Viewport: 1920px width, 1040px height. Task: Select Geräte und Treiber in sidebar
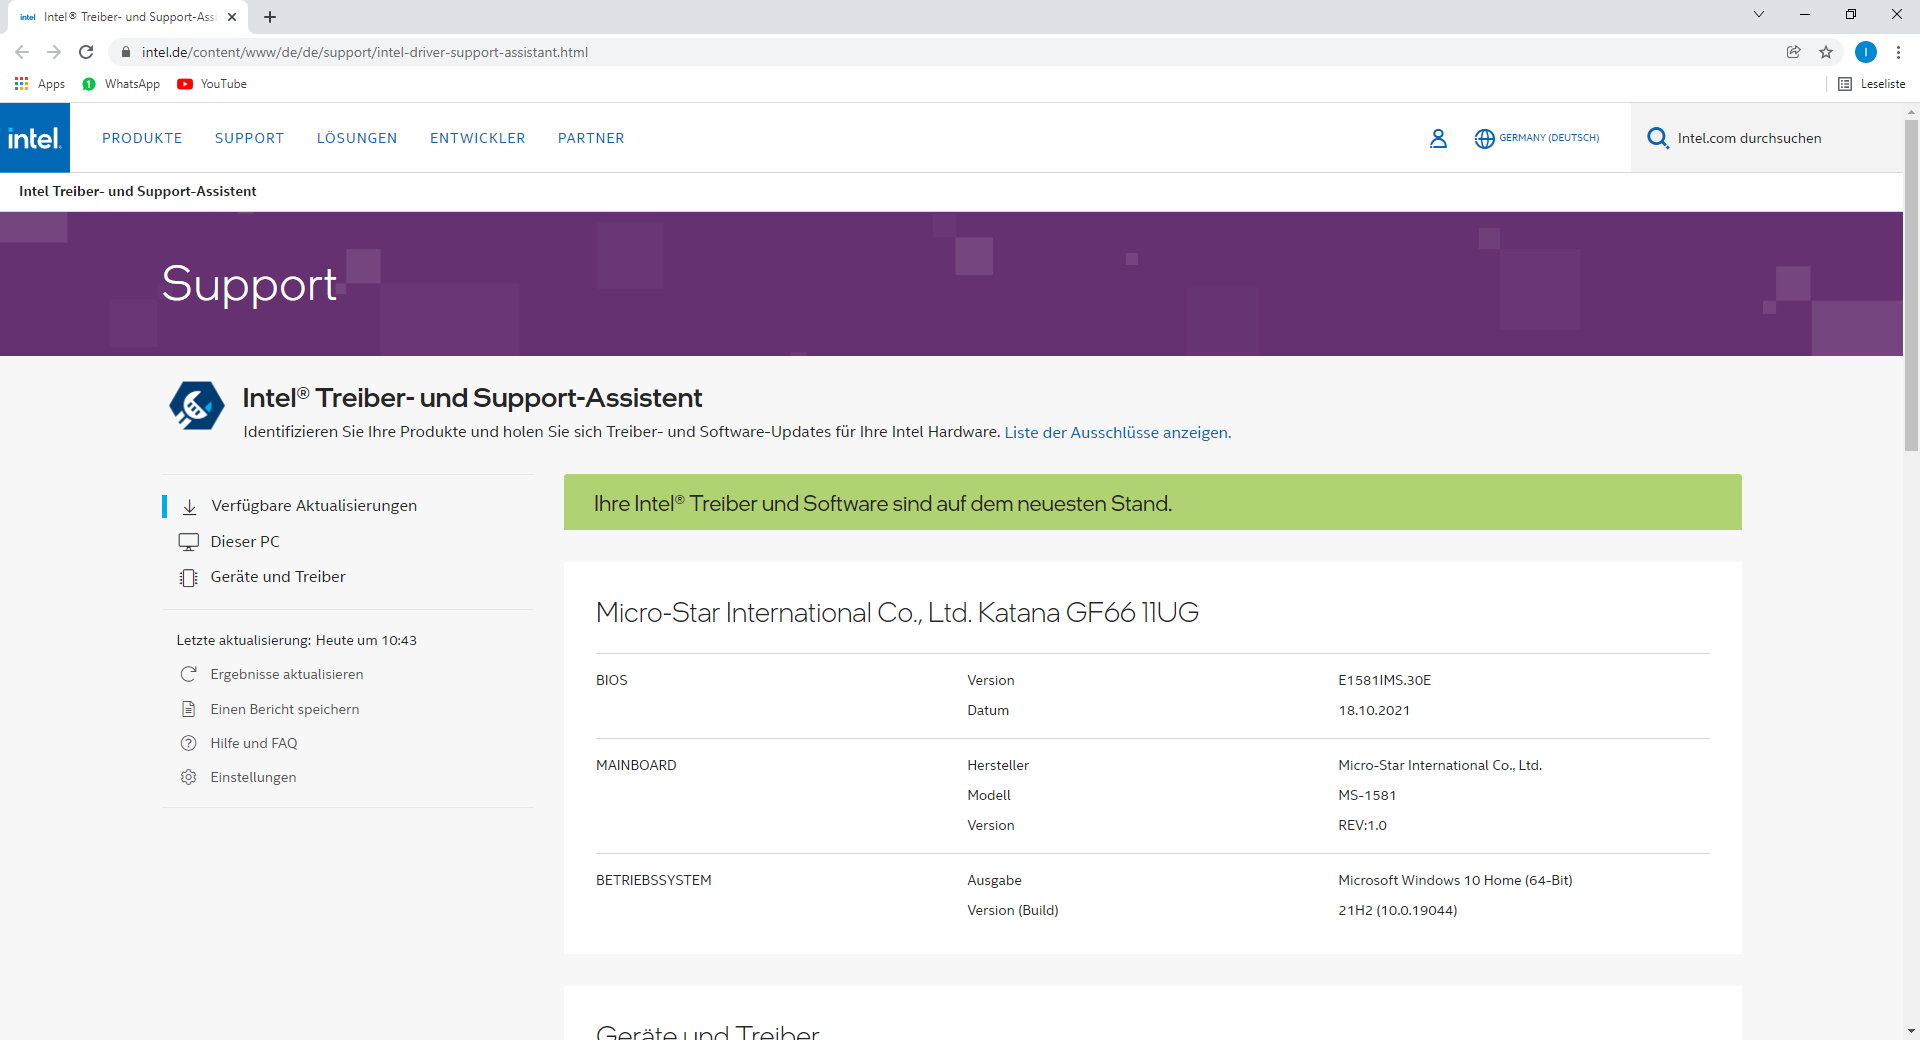point(278,577)
